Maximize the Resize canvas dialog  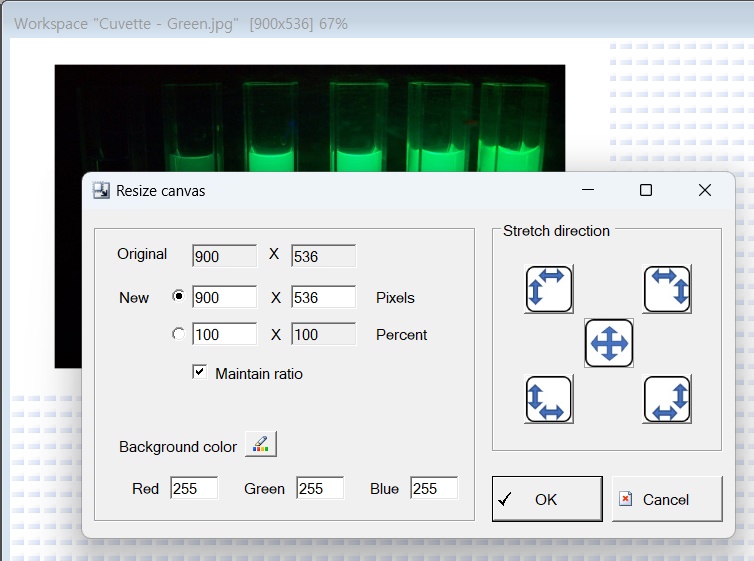(x=646, y=190)
